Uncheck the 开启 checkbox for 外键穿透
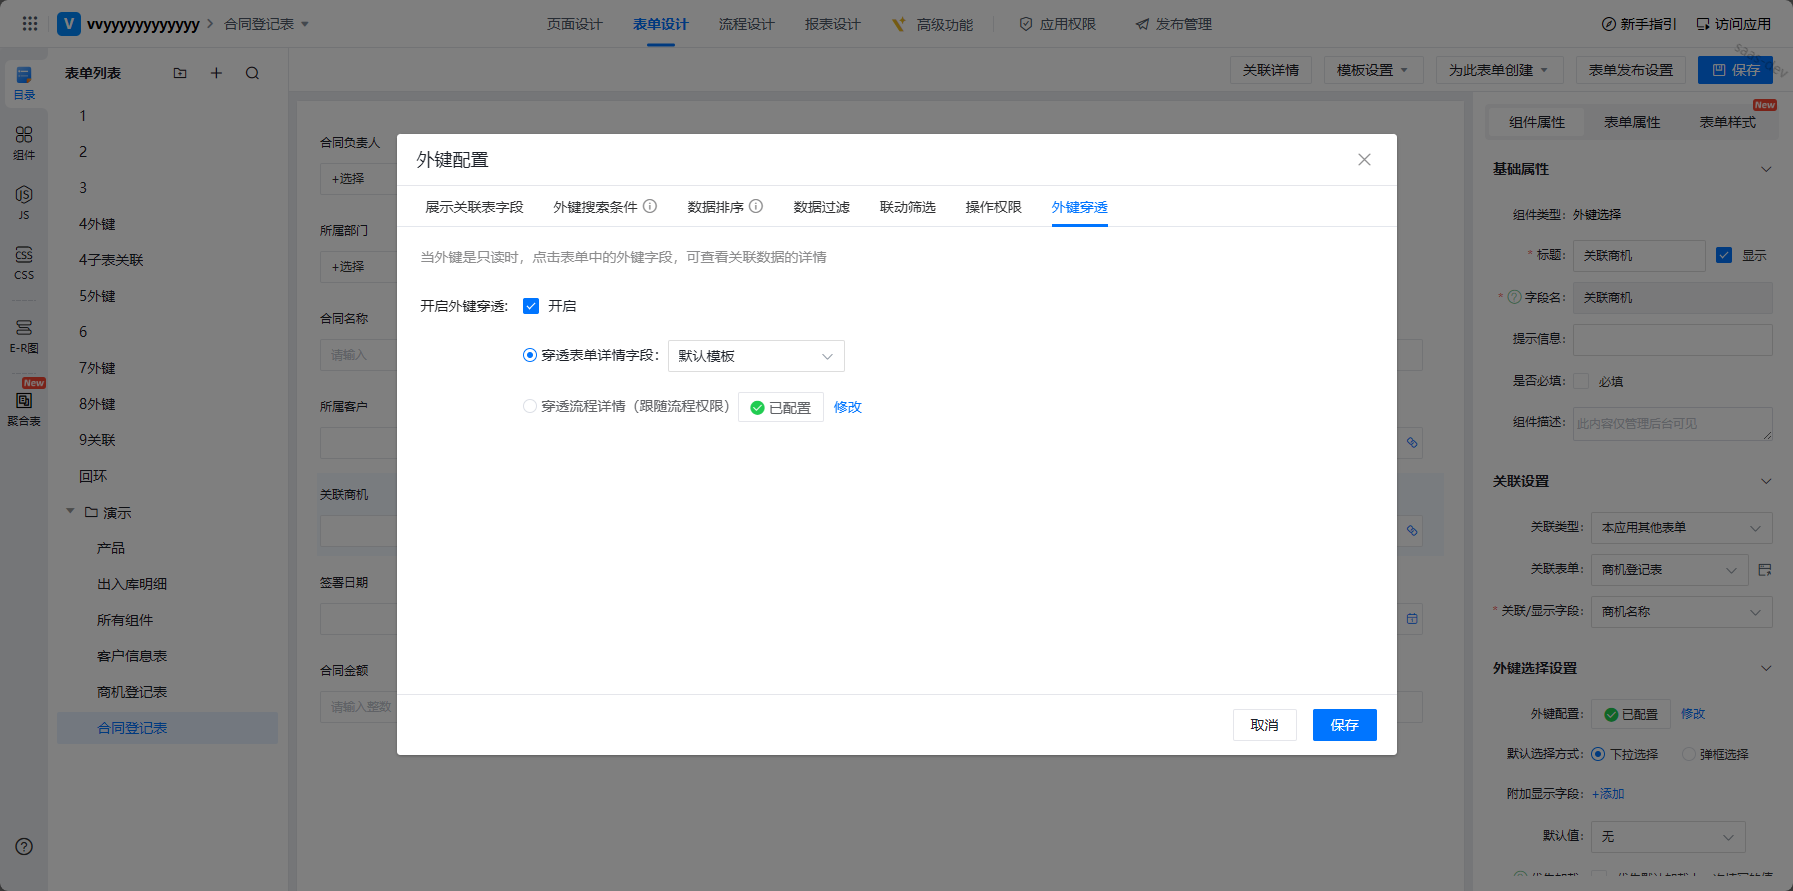Image resolution: width=1793 pixels, height=891 pixels. (531, 306)
